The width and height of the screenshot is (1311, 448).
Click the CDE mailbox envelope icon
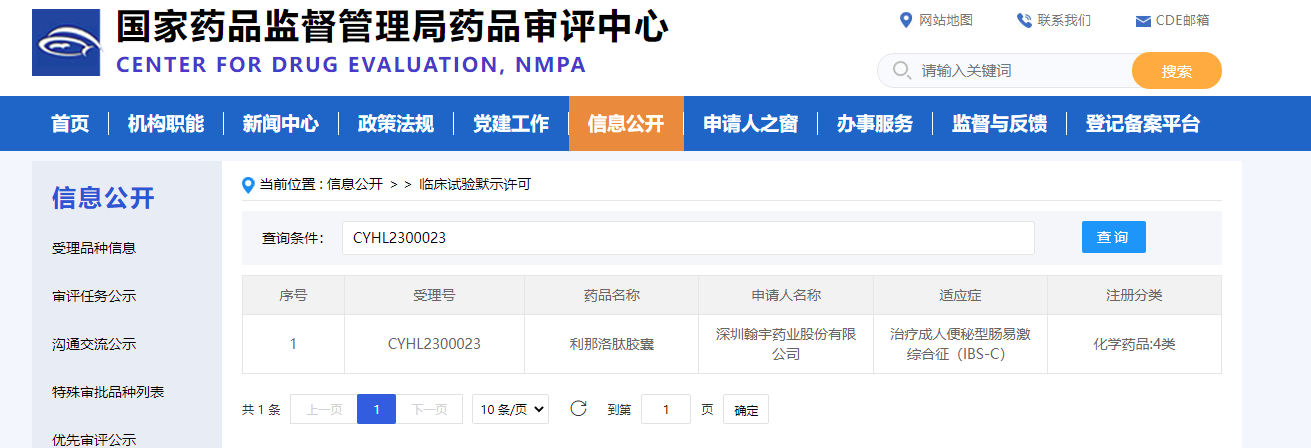[x=1143, y=21]
